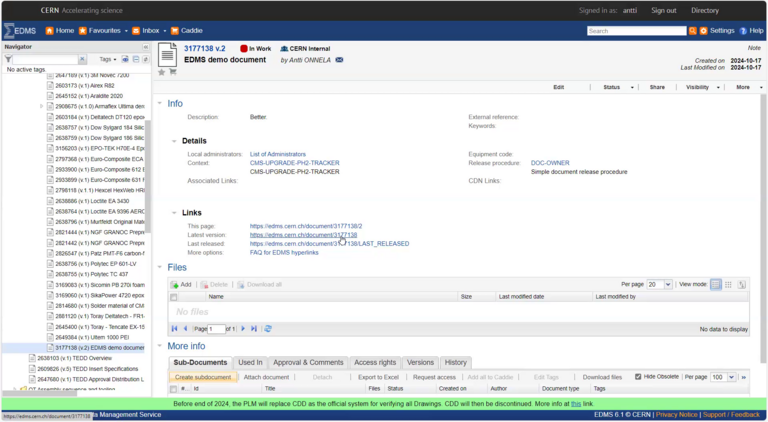Switch to the Approval & Comments tab
The width and height of the screenshot is (768, 422).
tap(308, 362)
